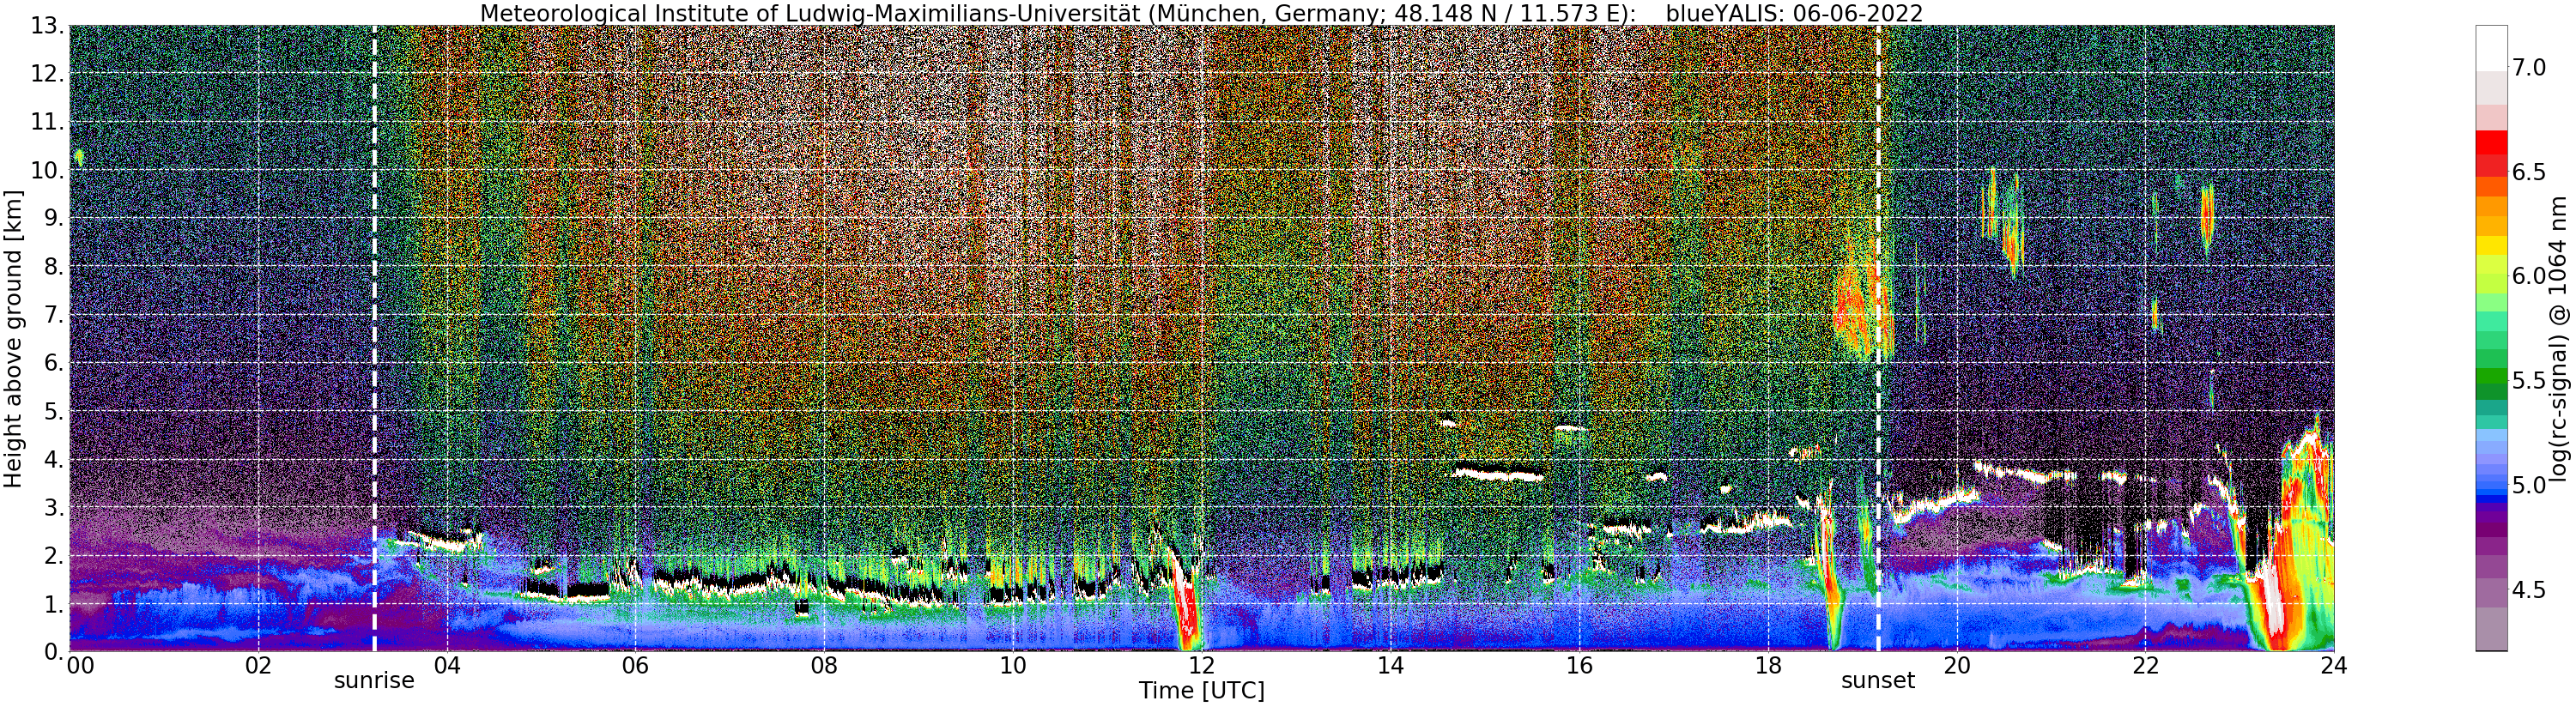Click the 24 tick label on the time axis
The width and height of the screenshot is (2576, 707).
(2333, 666)
